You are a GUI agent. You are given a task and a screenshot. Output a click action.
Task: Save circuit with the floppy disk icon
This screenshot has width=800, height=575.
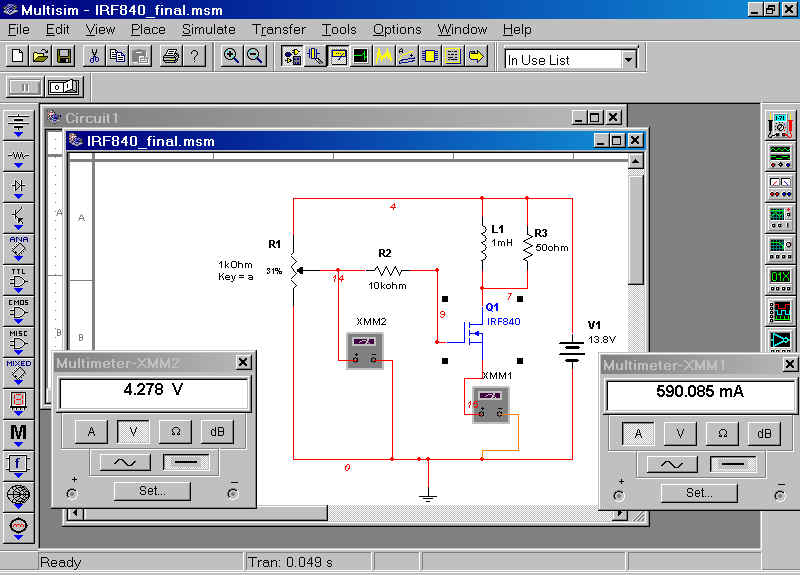coord(64,56)
